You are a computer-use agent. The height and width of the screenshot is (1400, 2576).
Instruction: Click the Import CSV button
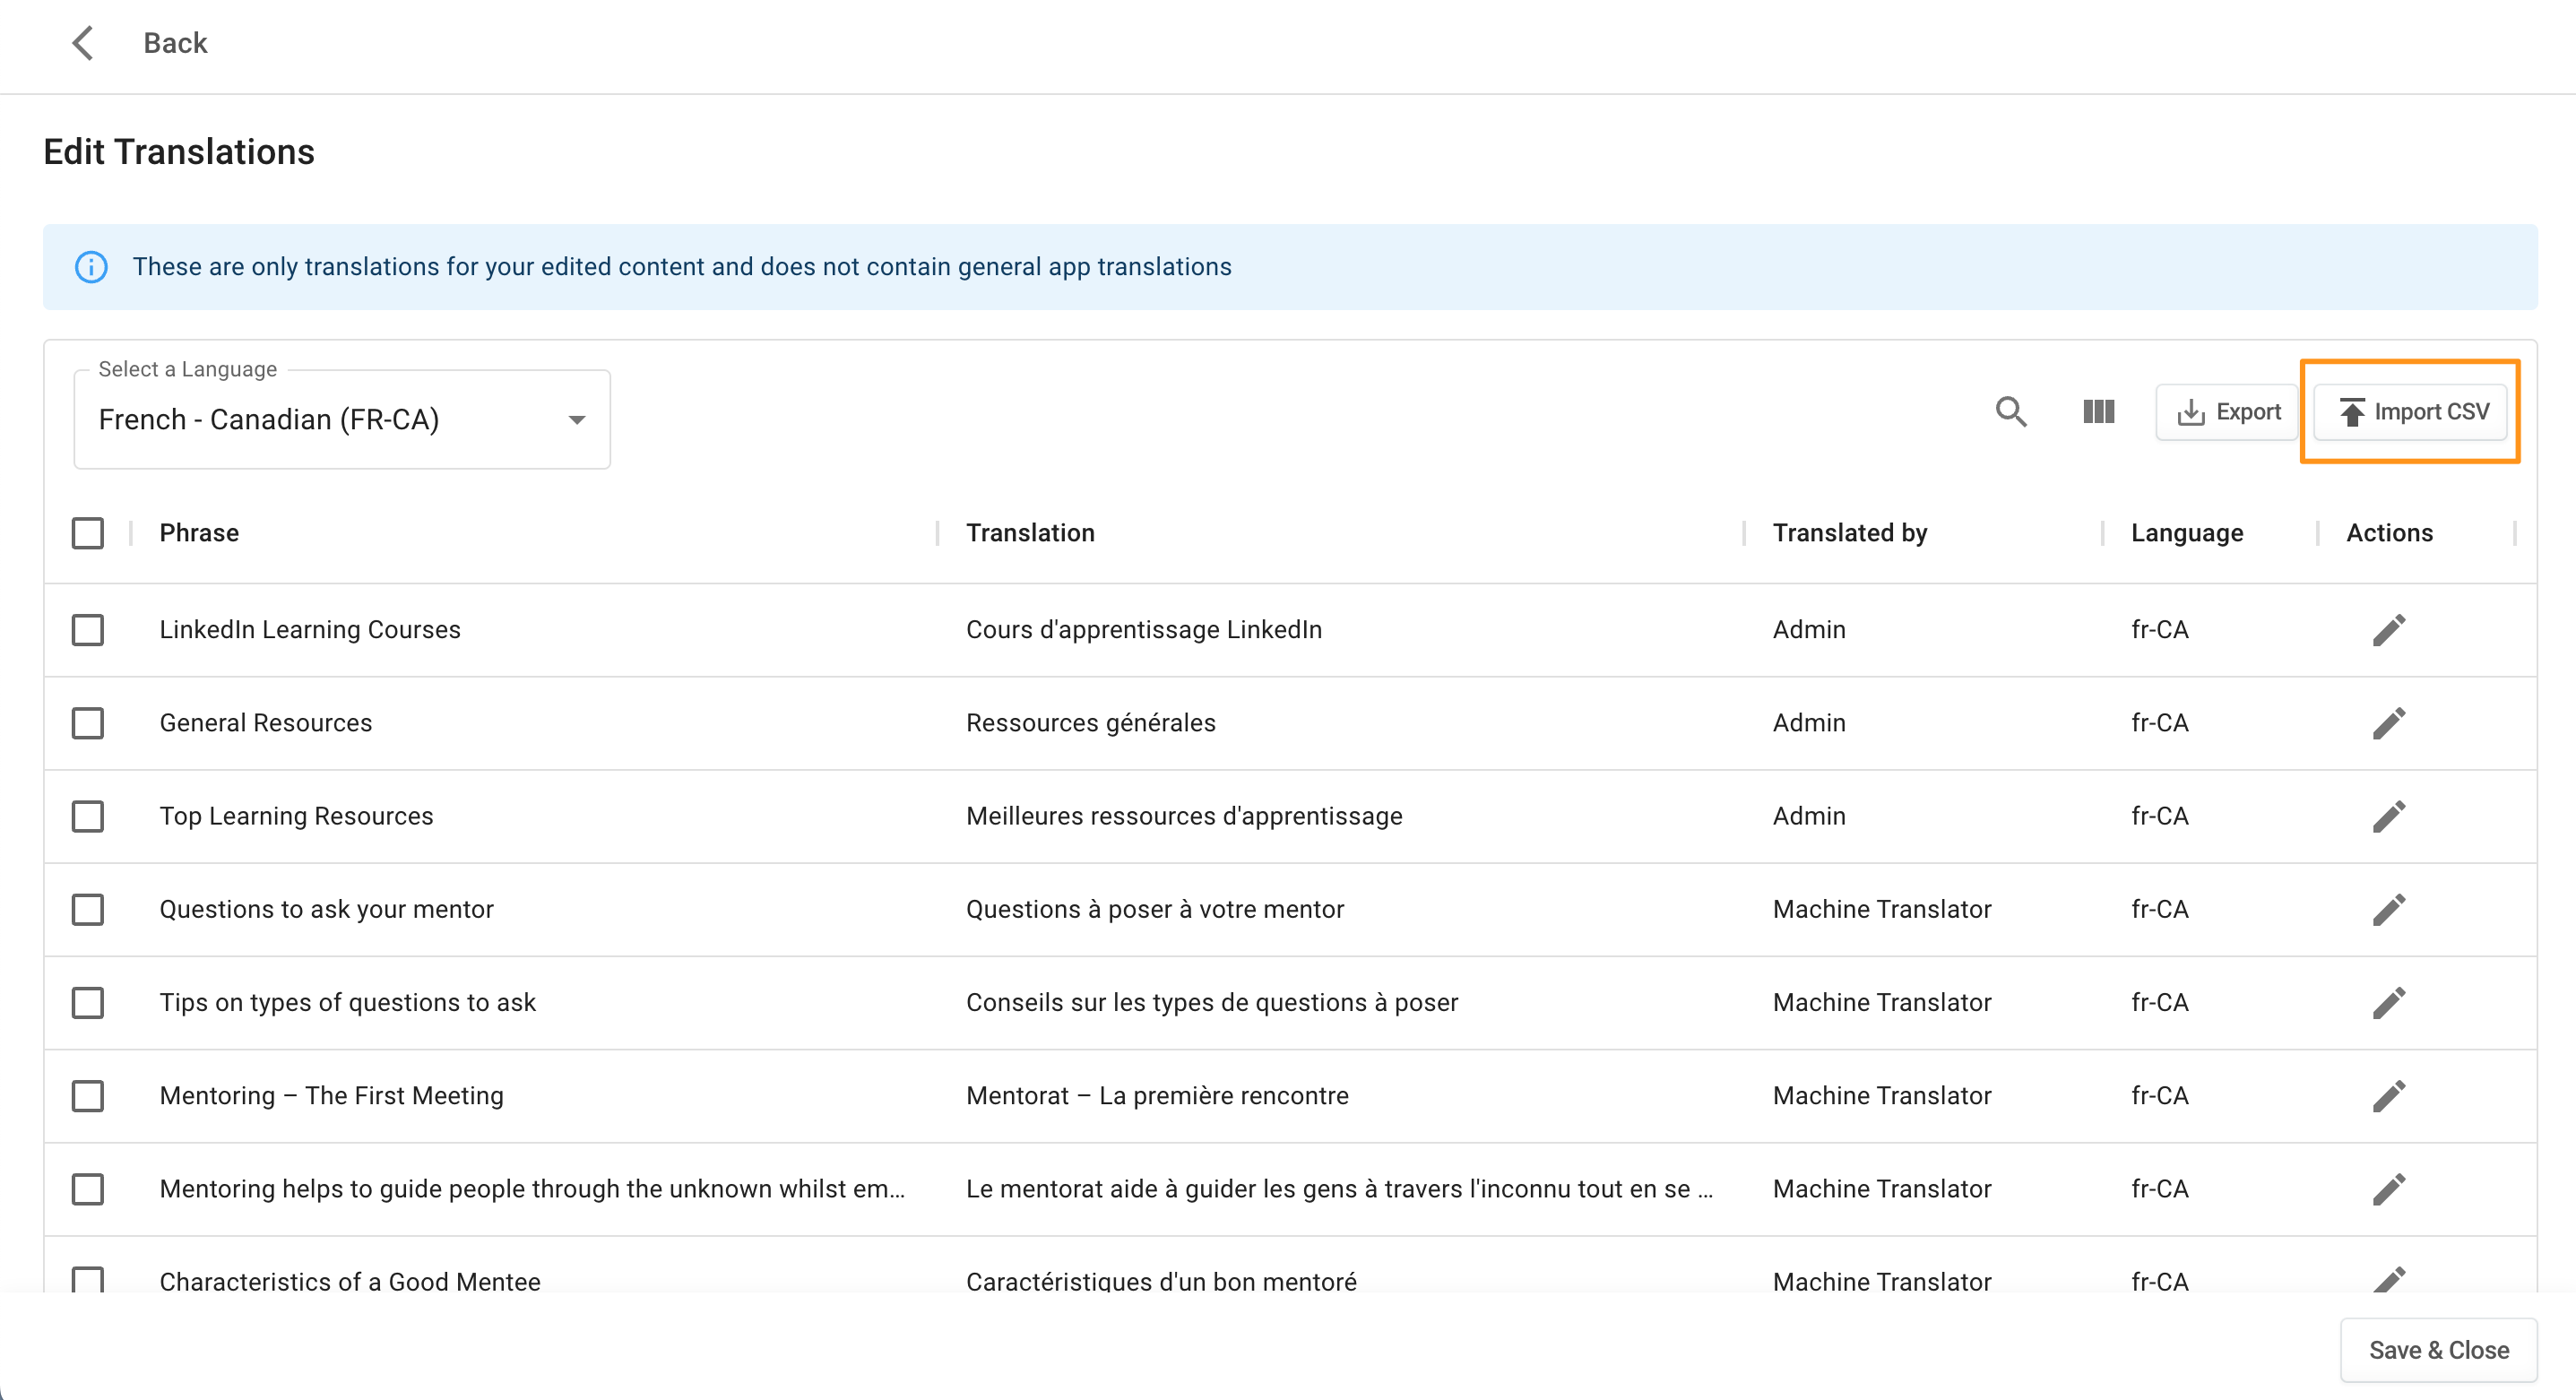[2412, 412]
